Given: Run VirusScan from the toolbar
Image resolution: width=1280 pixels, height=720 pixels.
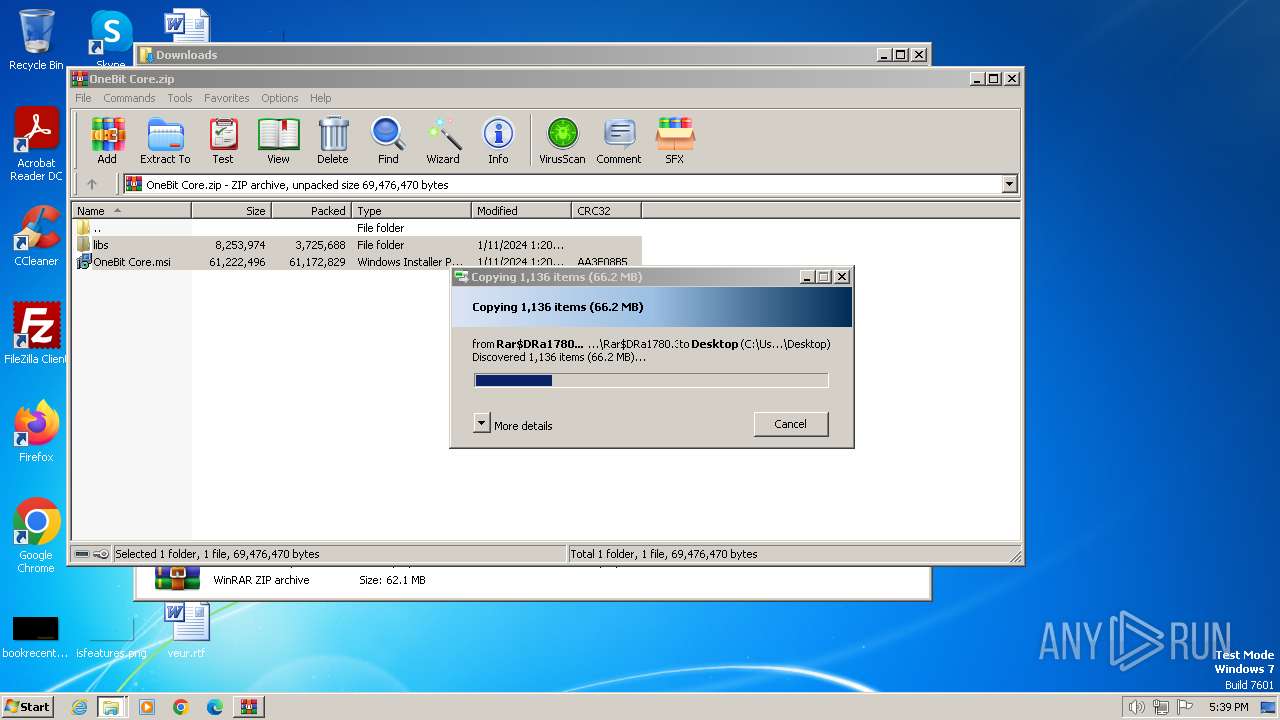Looking at the screenshot, I should click(x=562, y=141).
